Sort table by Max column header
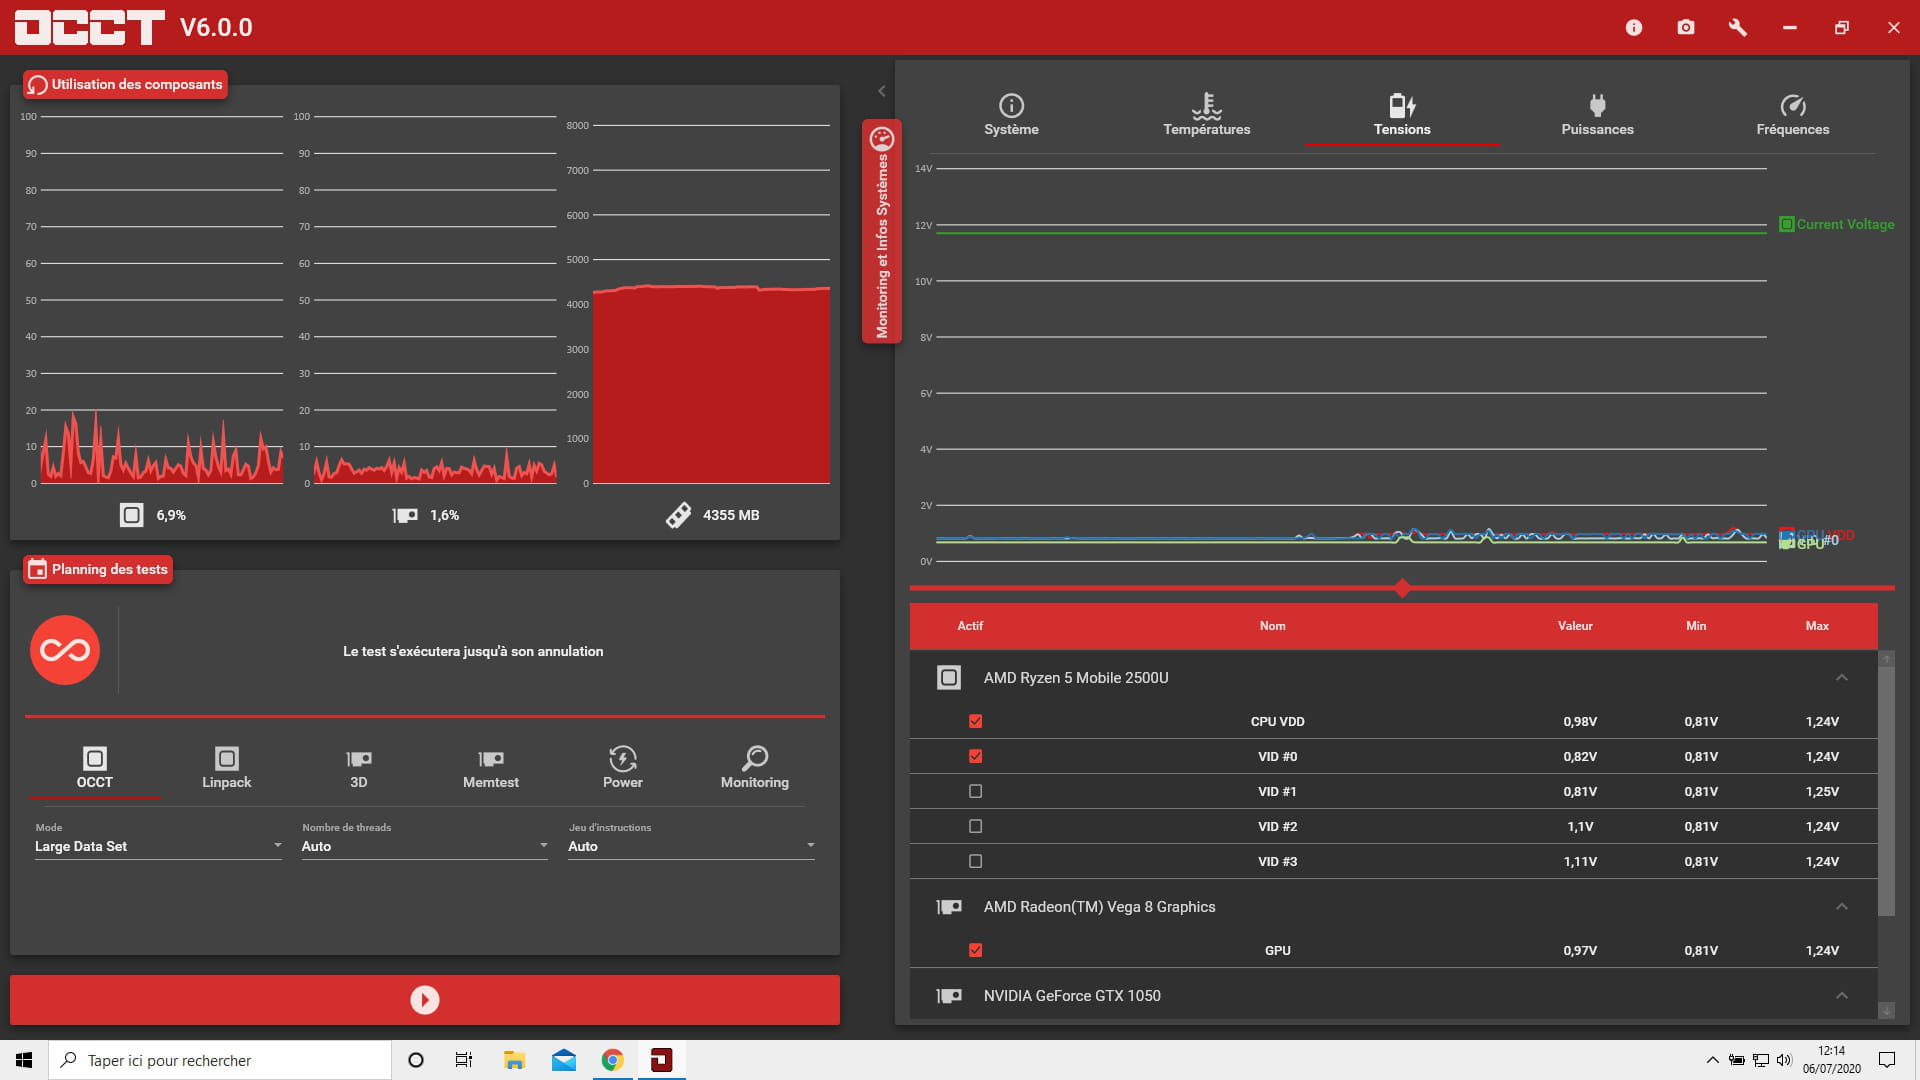This screenshot has height=1080, width=1920. [1817, 626]
